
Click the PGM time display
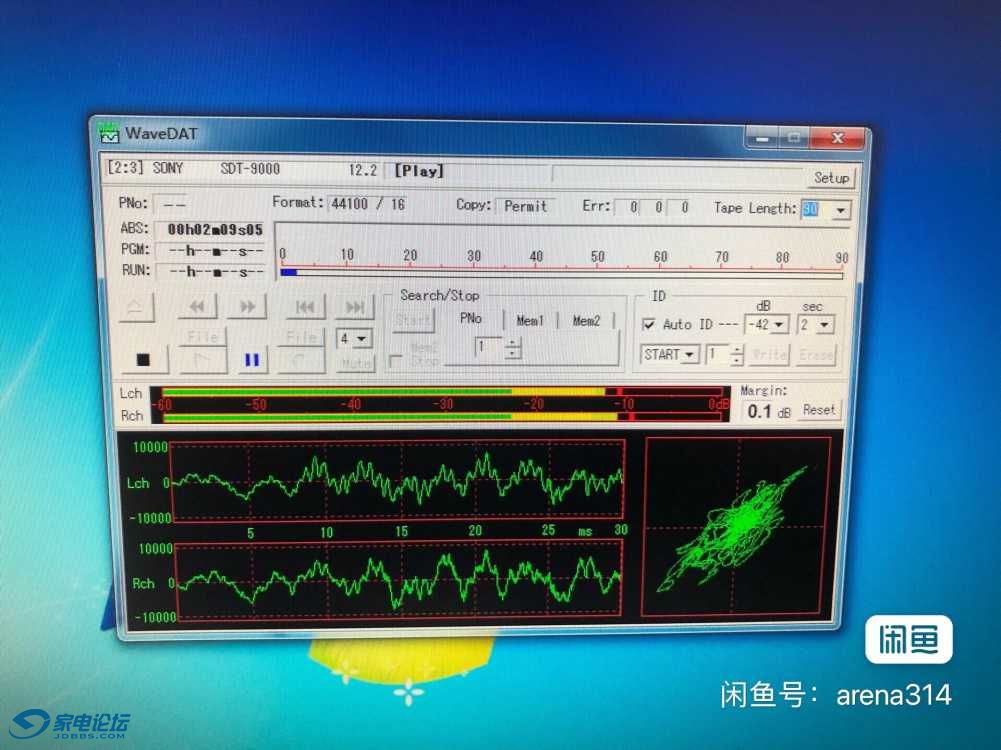[211, 251]
